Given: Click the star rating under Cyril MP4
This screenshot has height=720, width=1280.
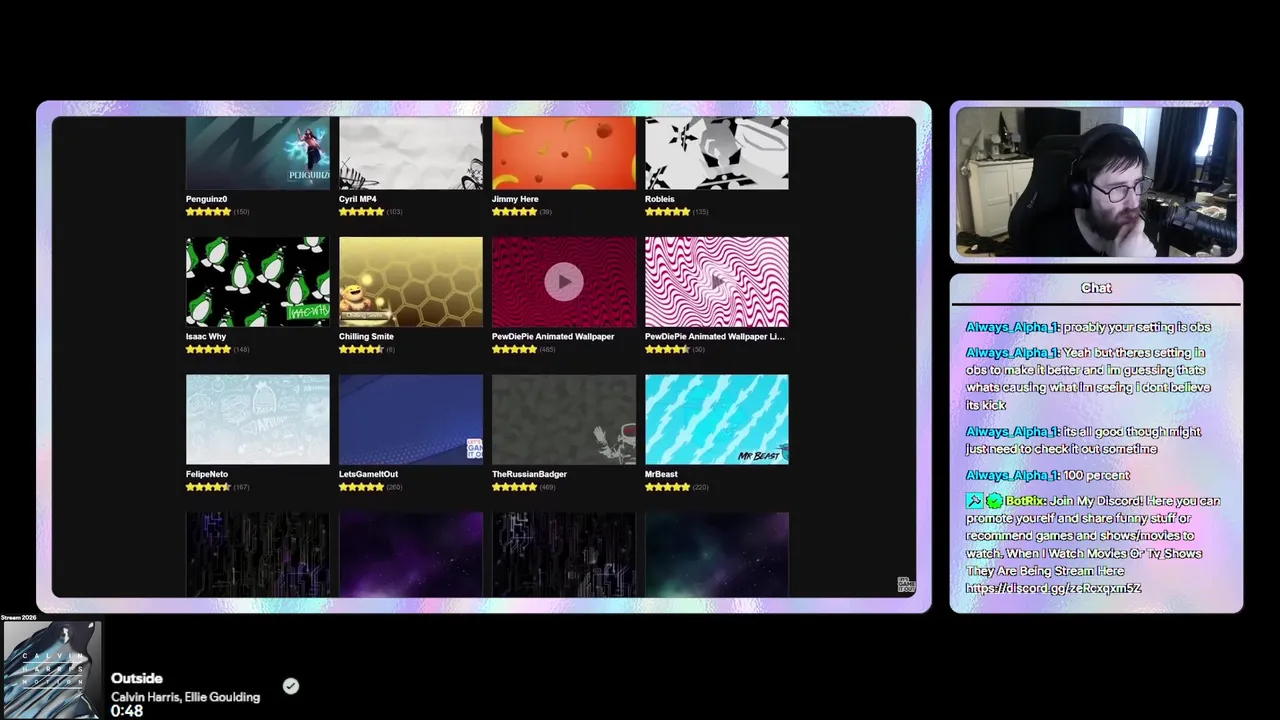Looking at the screenshot, I should [361, 212].
